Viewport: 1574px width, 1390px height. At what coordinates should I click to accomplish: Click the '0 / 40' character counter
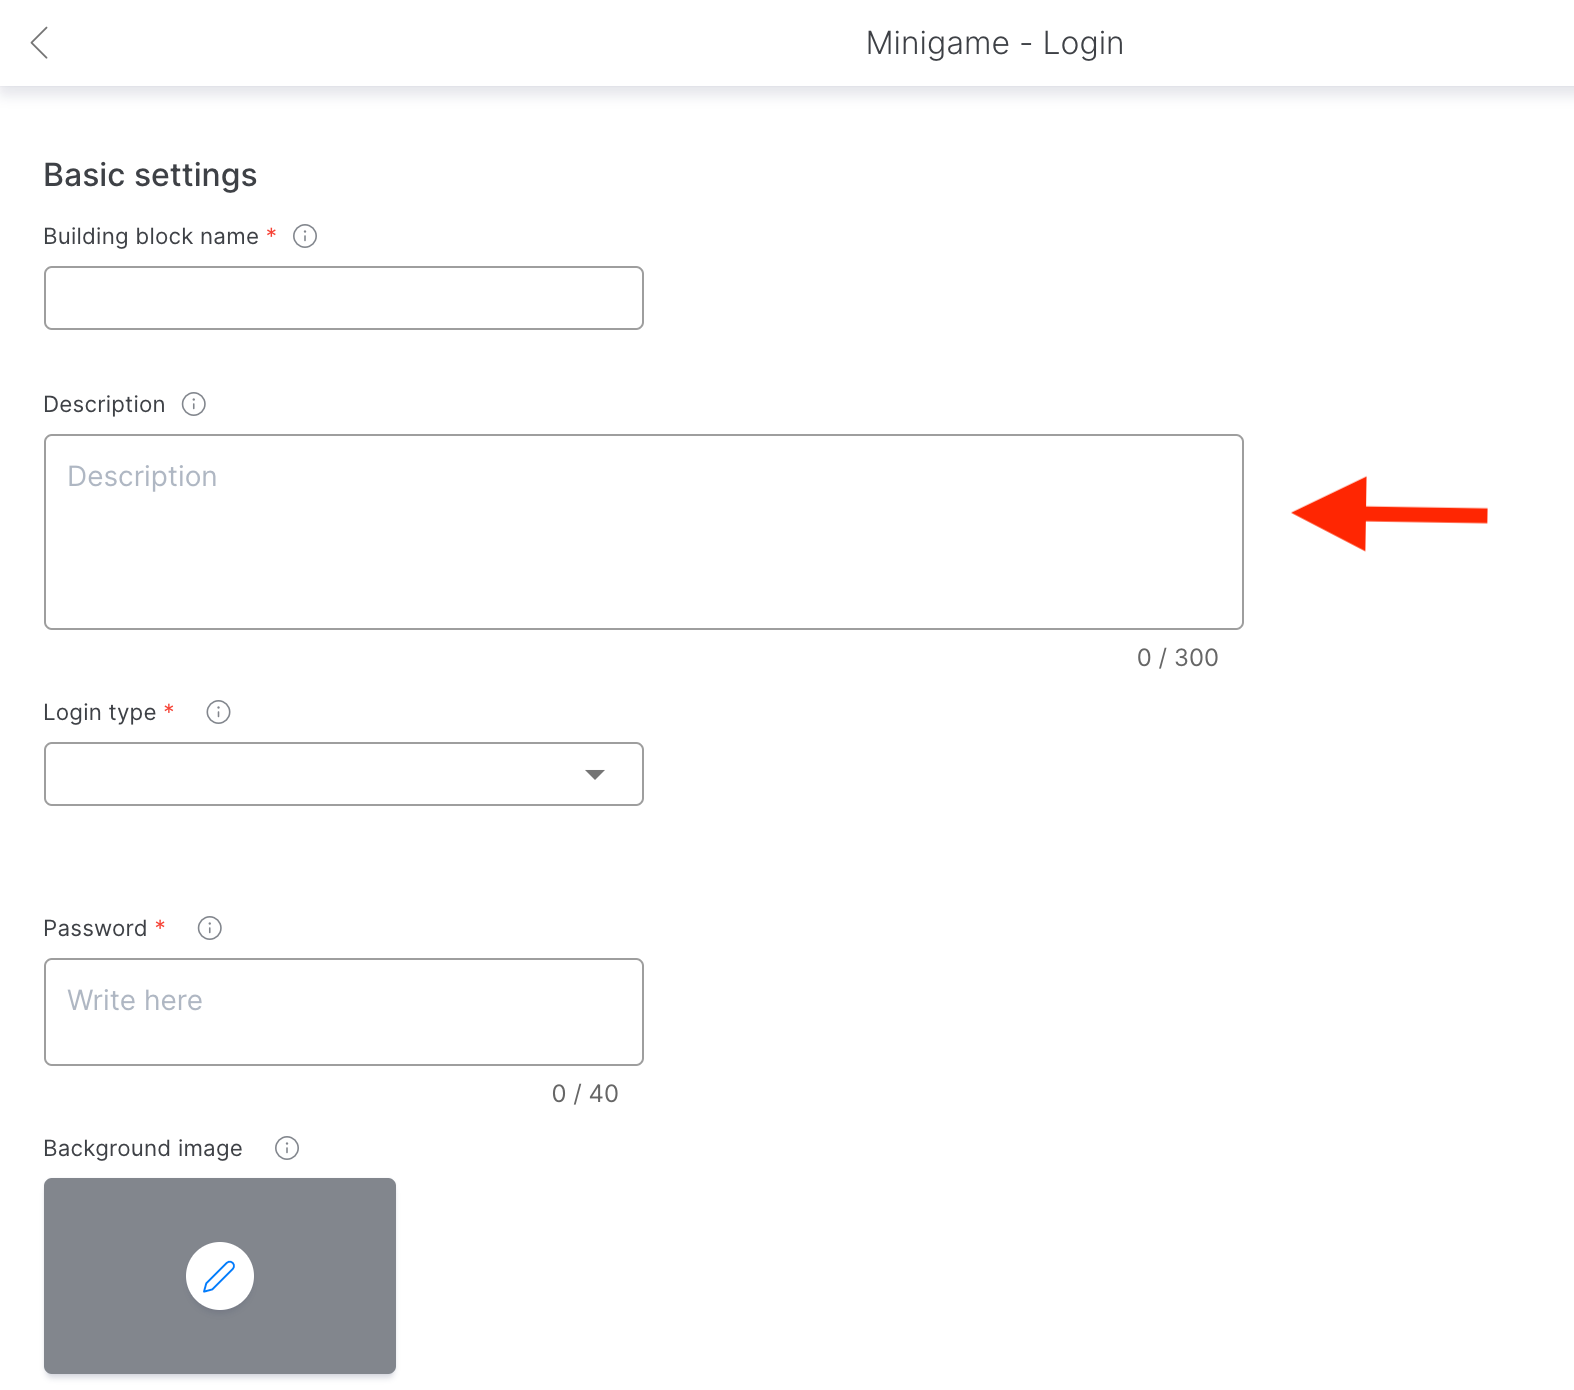pos(585,1094)
